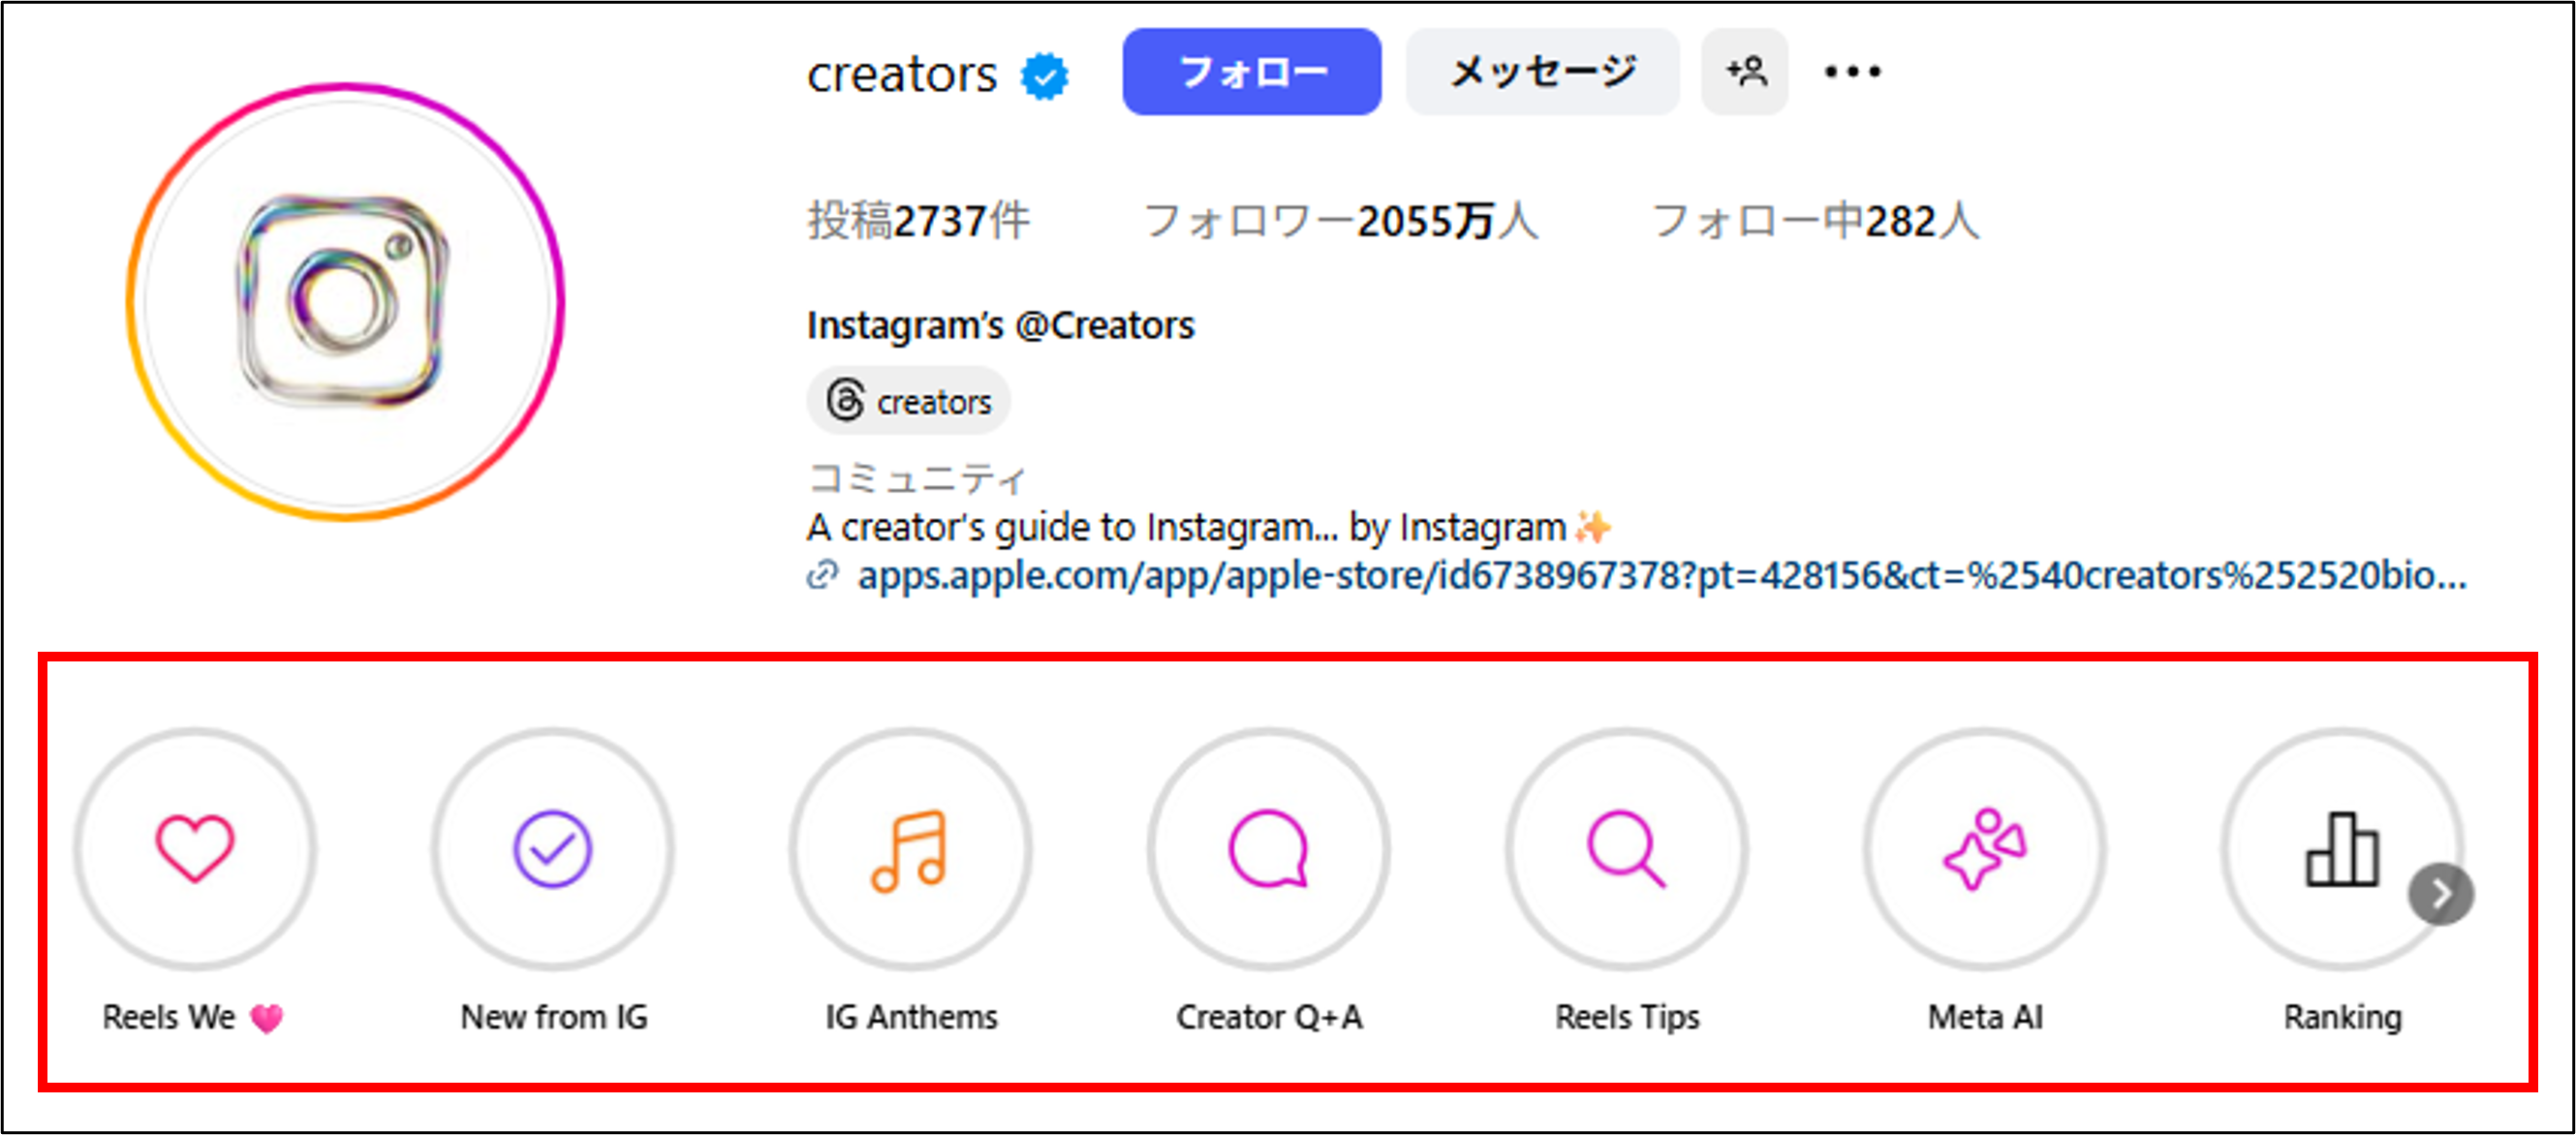This screenshot has height=1135, width=2576.
Task: Open the New from IG highlight
Action: 553,849
